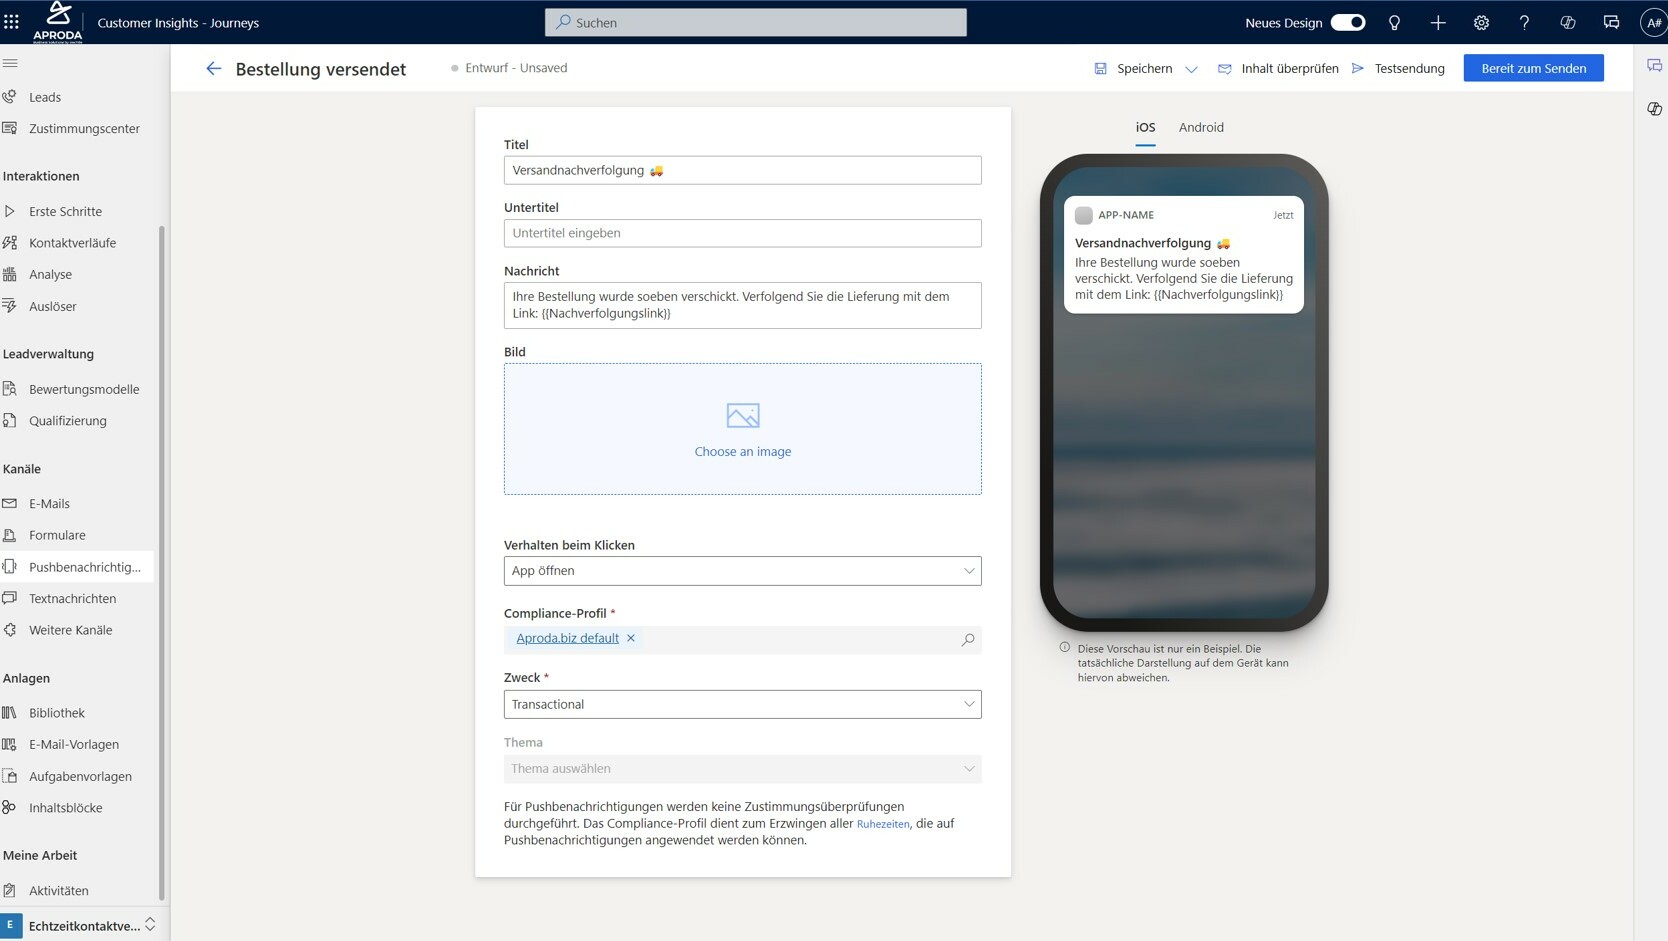This screenshot has width=1668, height=941.
Task: Open E-Mails channel from the sidebar
Action: coord(51,503)
